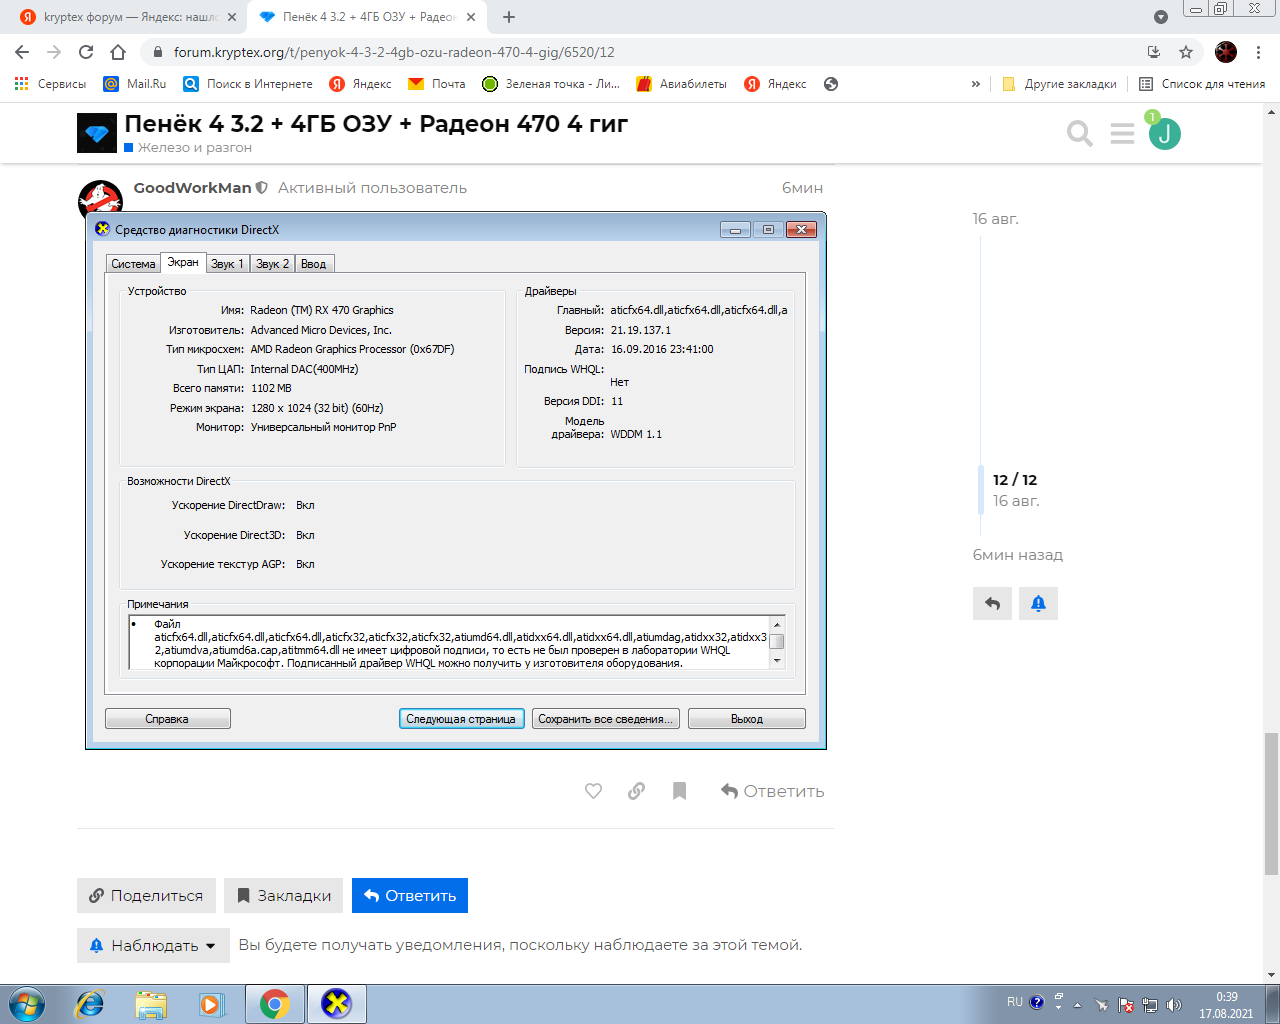This screenshot has height=1024, width=1280.
Task: Go to browser home page icon
Action: click(118, 52)
